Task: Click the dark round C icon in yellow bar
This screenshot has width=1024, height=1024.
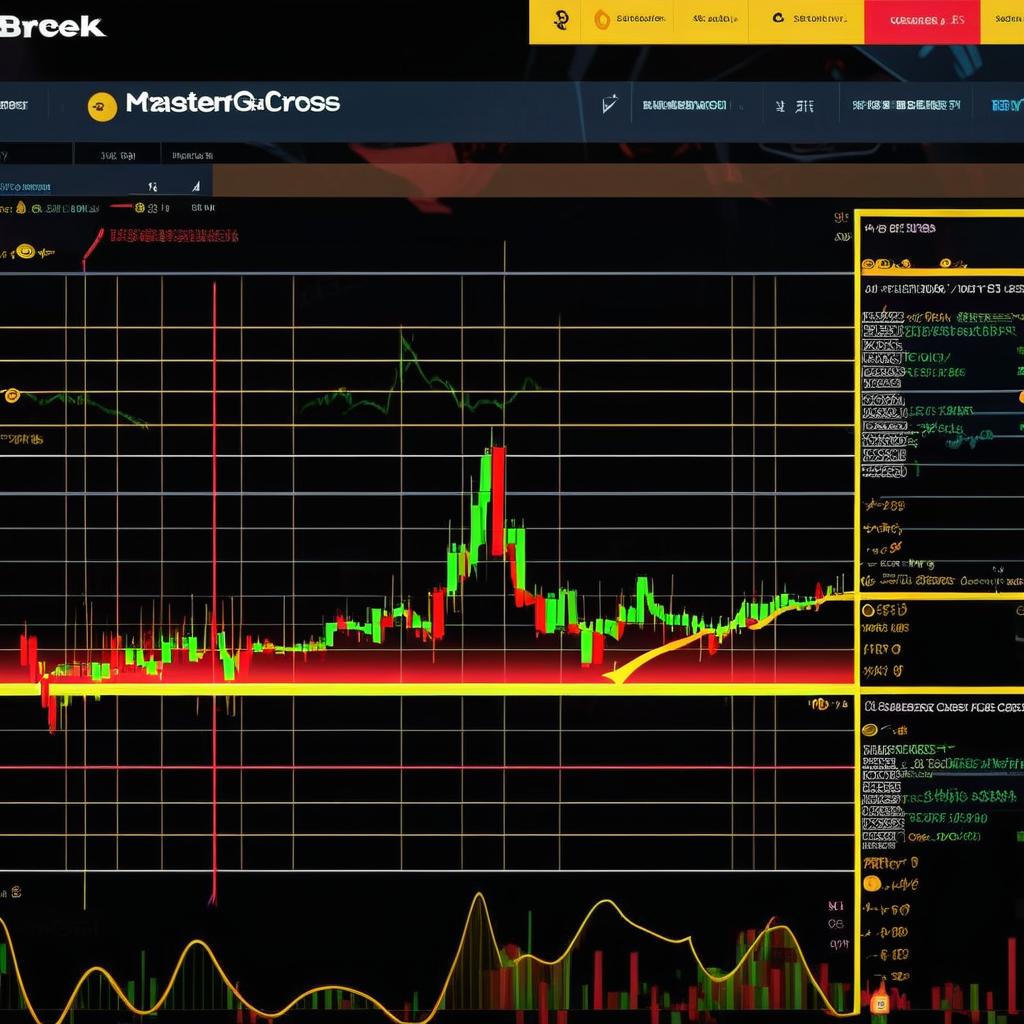Action: click(x=778, y=18)
